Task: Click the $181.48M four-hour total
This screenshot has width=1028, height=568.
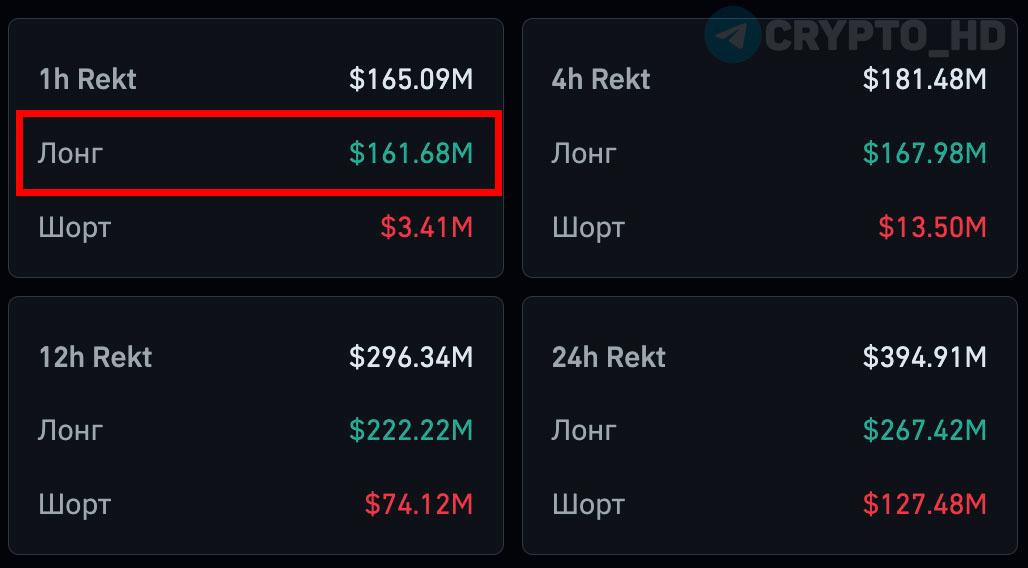Action: point(924,79)
